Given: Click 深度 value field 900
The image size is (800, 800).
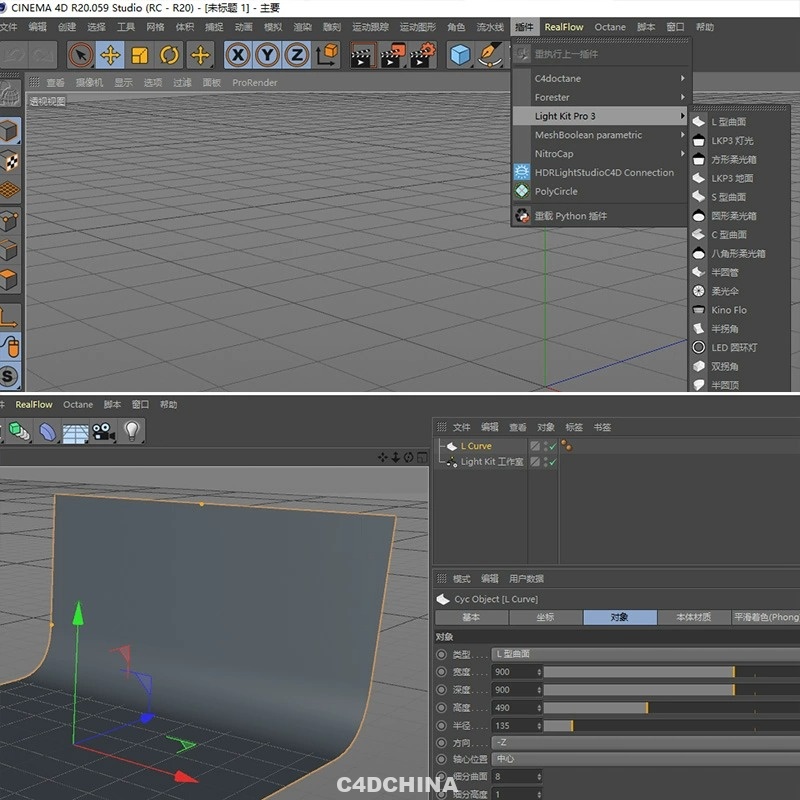Looking at the screenshot, I should [x=514, y=690].
